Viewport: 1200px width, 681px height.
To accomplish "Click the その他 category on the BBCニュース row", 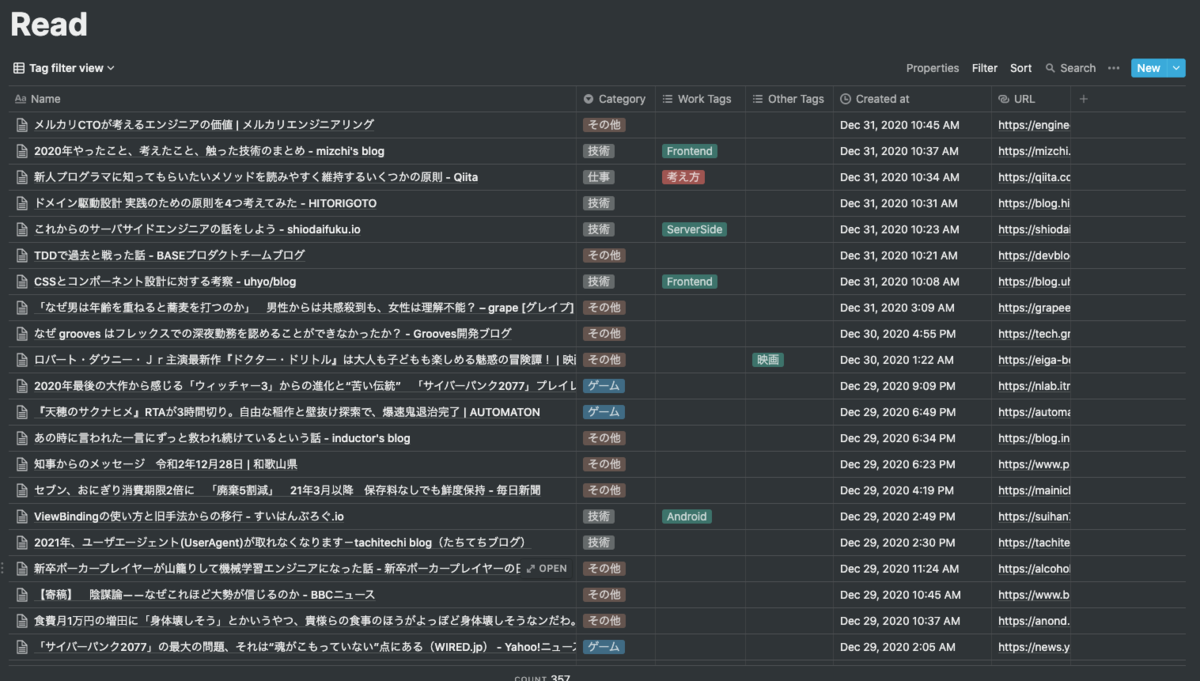I will coord(604,594).
